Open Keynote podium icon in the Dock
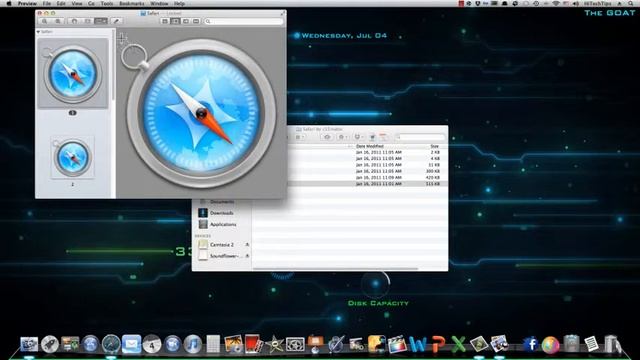 (x=315, y=344)
